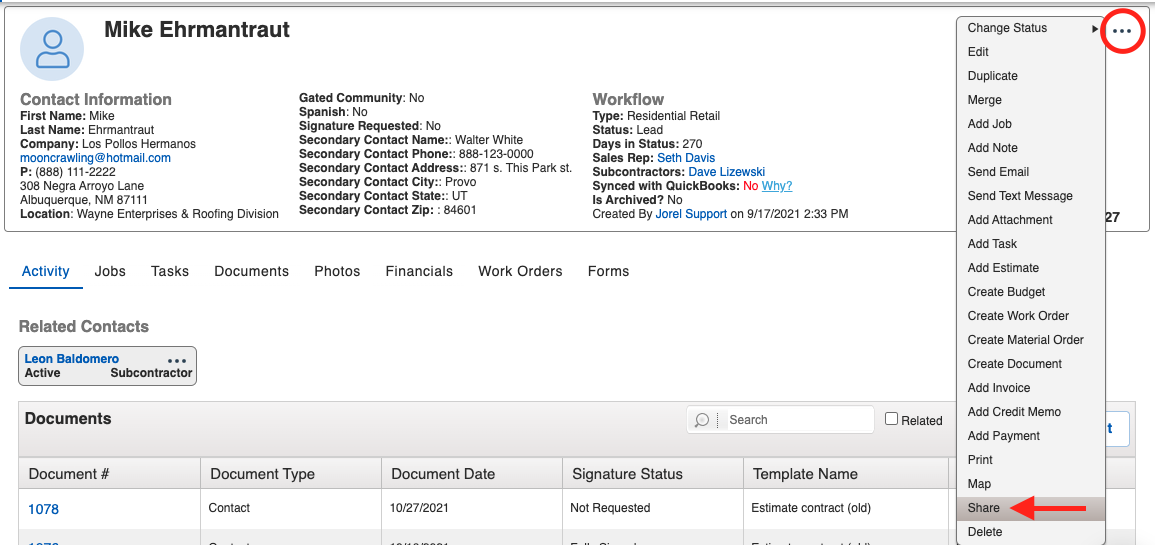The height and width of the screenshot is (545, 1155).
Task: Choose Send Text Message menu option
Action: 1020,196
